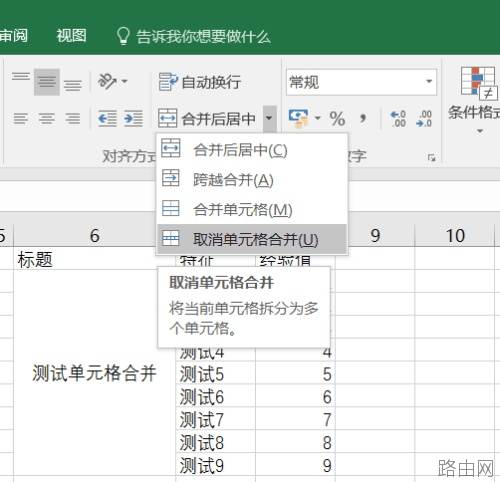
Task: Click cell containing 测试7
Action: tap(215, 419)
